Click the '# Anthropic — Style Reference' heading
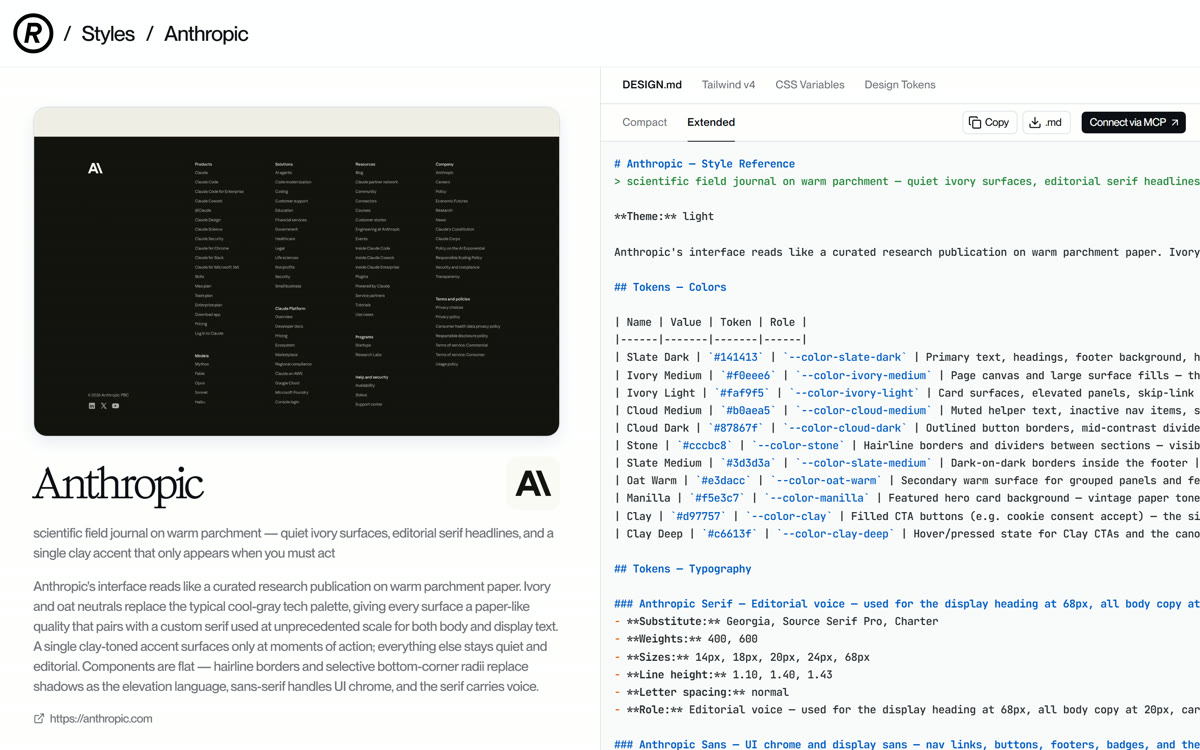Image resolution: width=1200 pixels, height=750 pixels. (704, 164)
